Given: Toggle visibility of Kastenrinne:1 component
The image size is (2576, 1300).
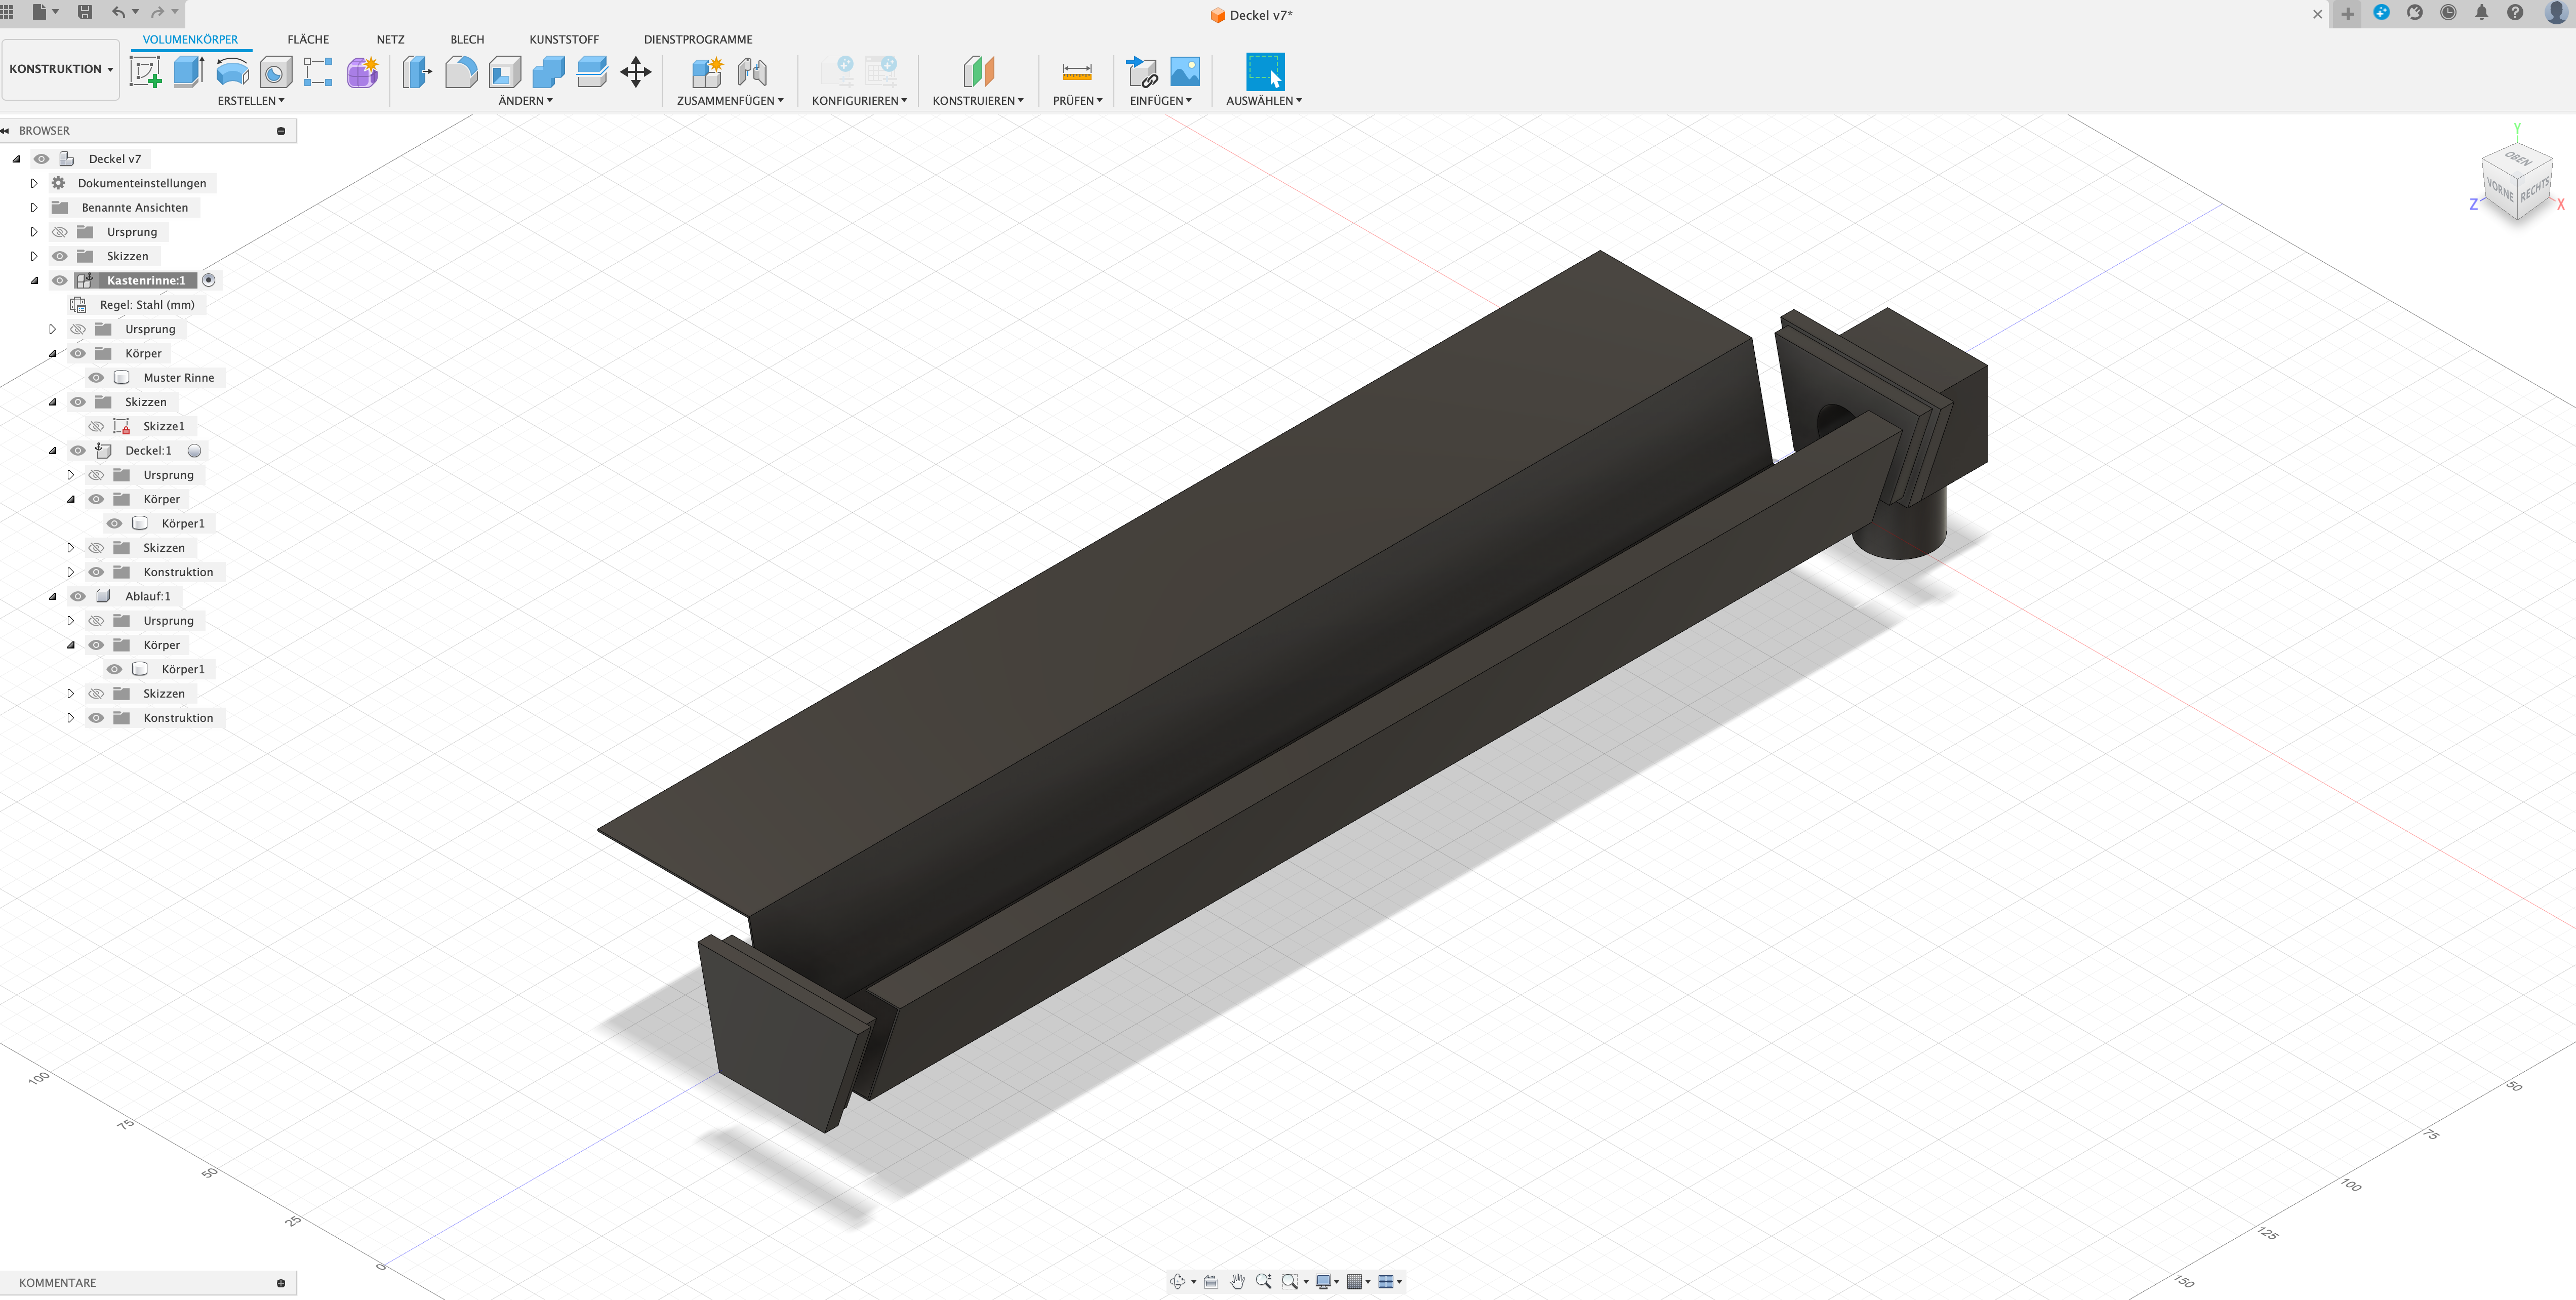Looking at the screenshot, I should click(x=60, y=280).
